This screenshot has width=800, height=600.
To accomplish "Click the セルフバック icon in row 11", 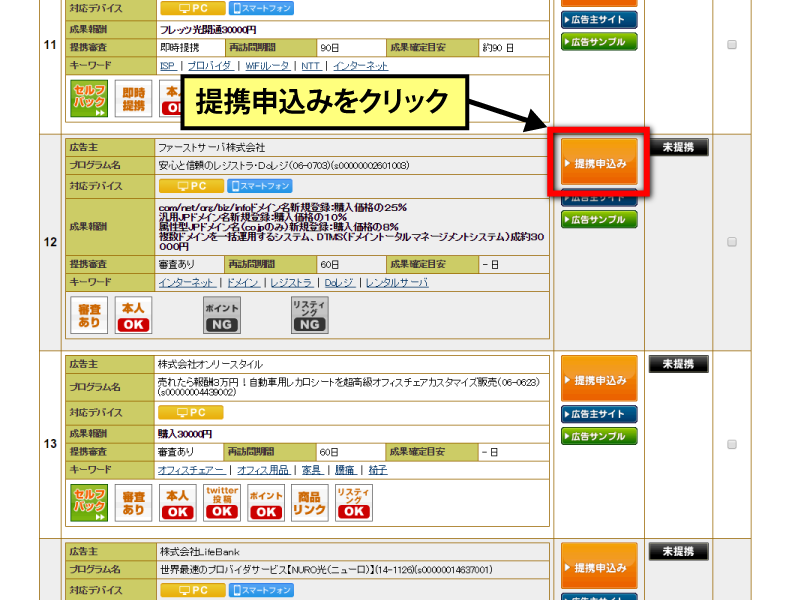I will 88,99.
